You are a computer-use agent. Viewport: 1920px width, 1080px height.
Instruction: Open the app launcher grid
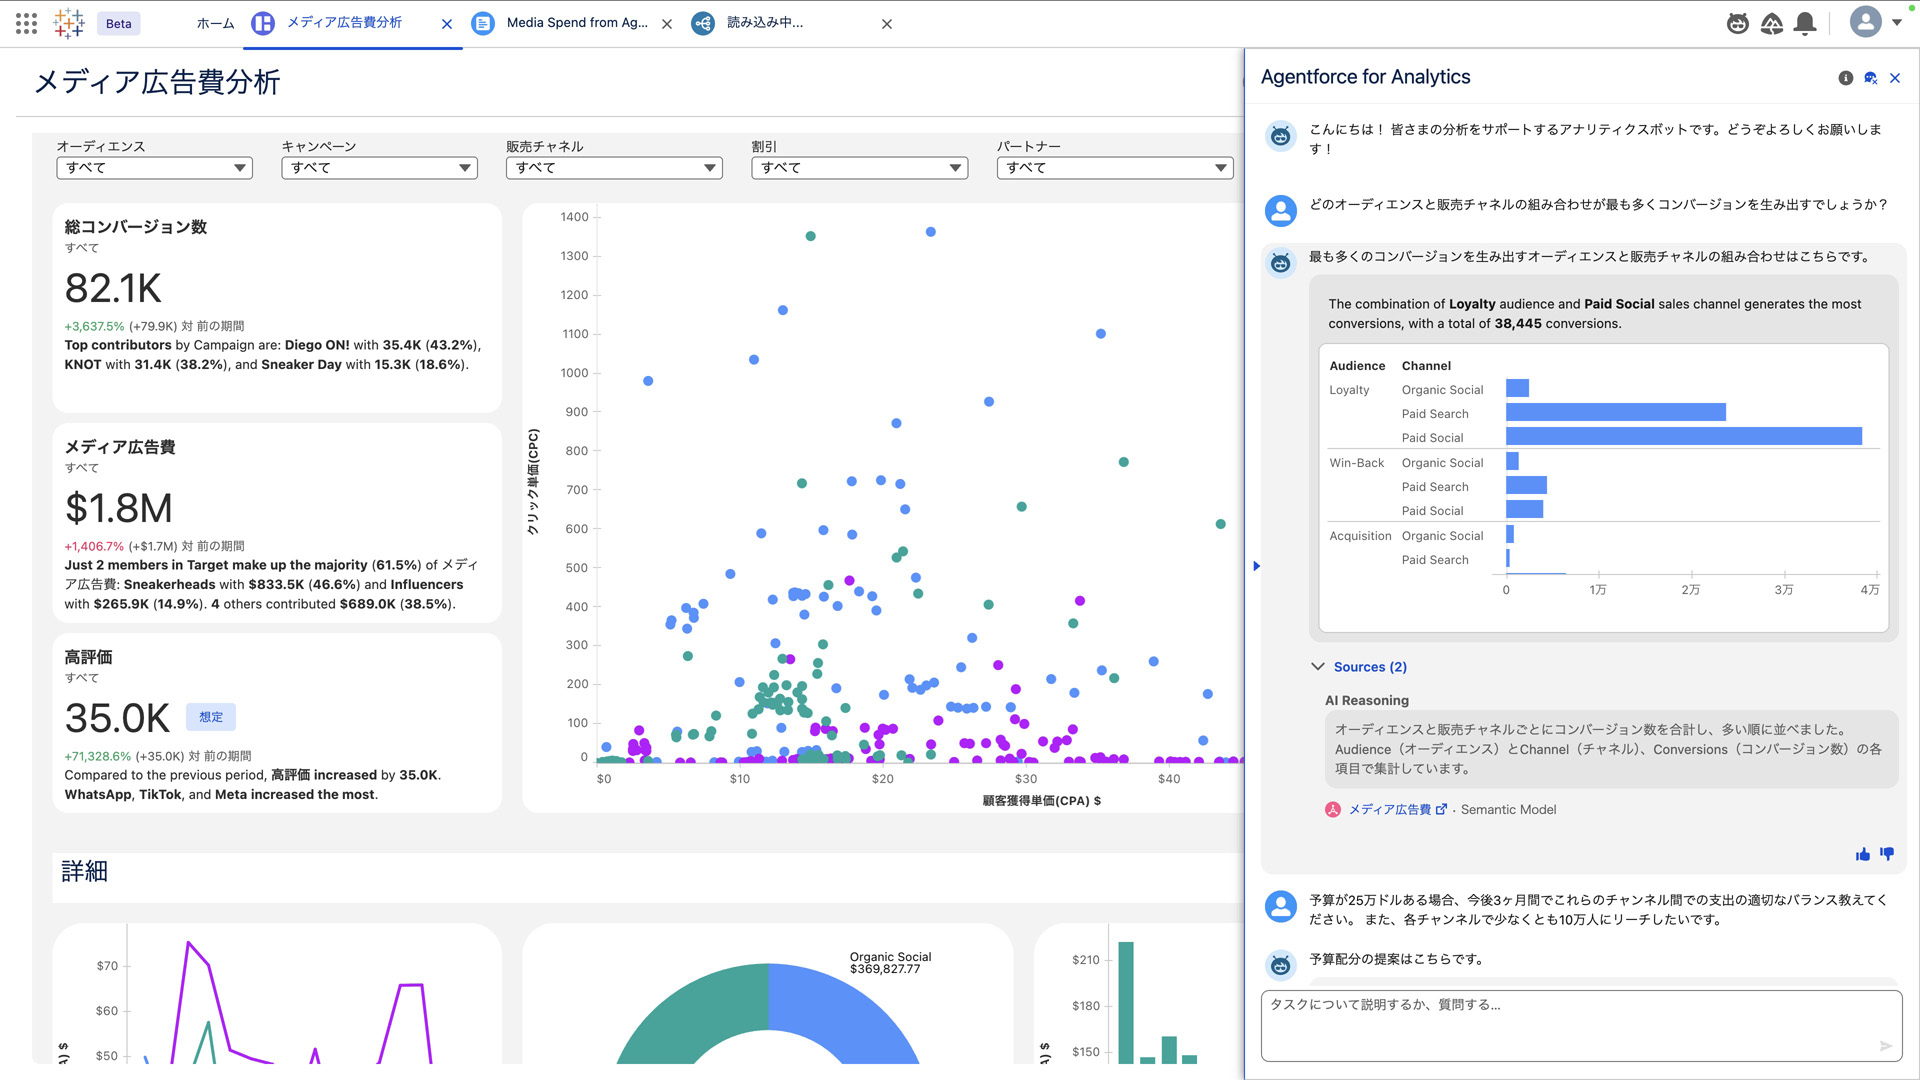point(27,23)
